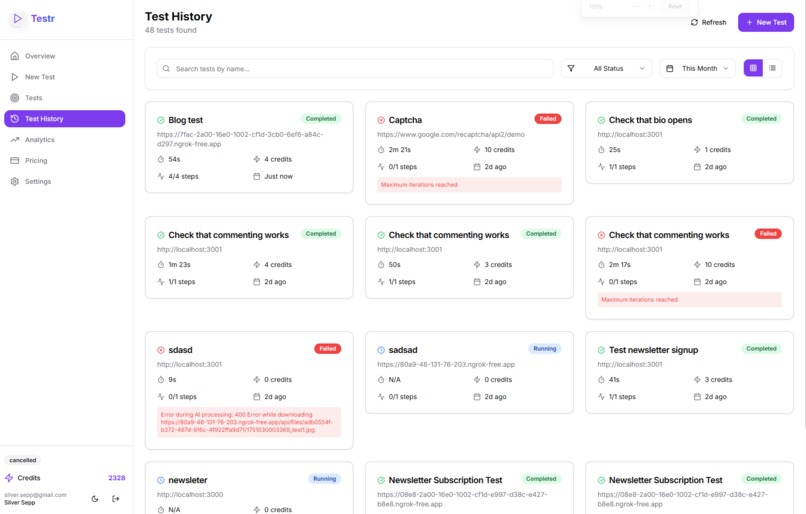
Task: Click the Credits lightning icon in sidebar
Action: (9, 478)
